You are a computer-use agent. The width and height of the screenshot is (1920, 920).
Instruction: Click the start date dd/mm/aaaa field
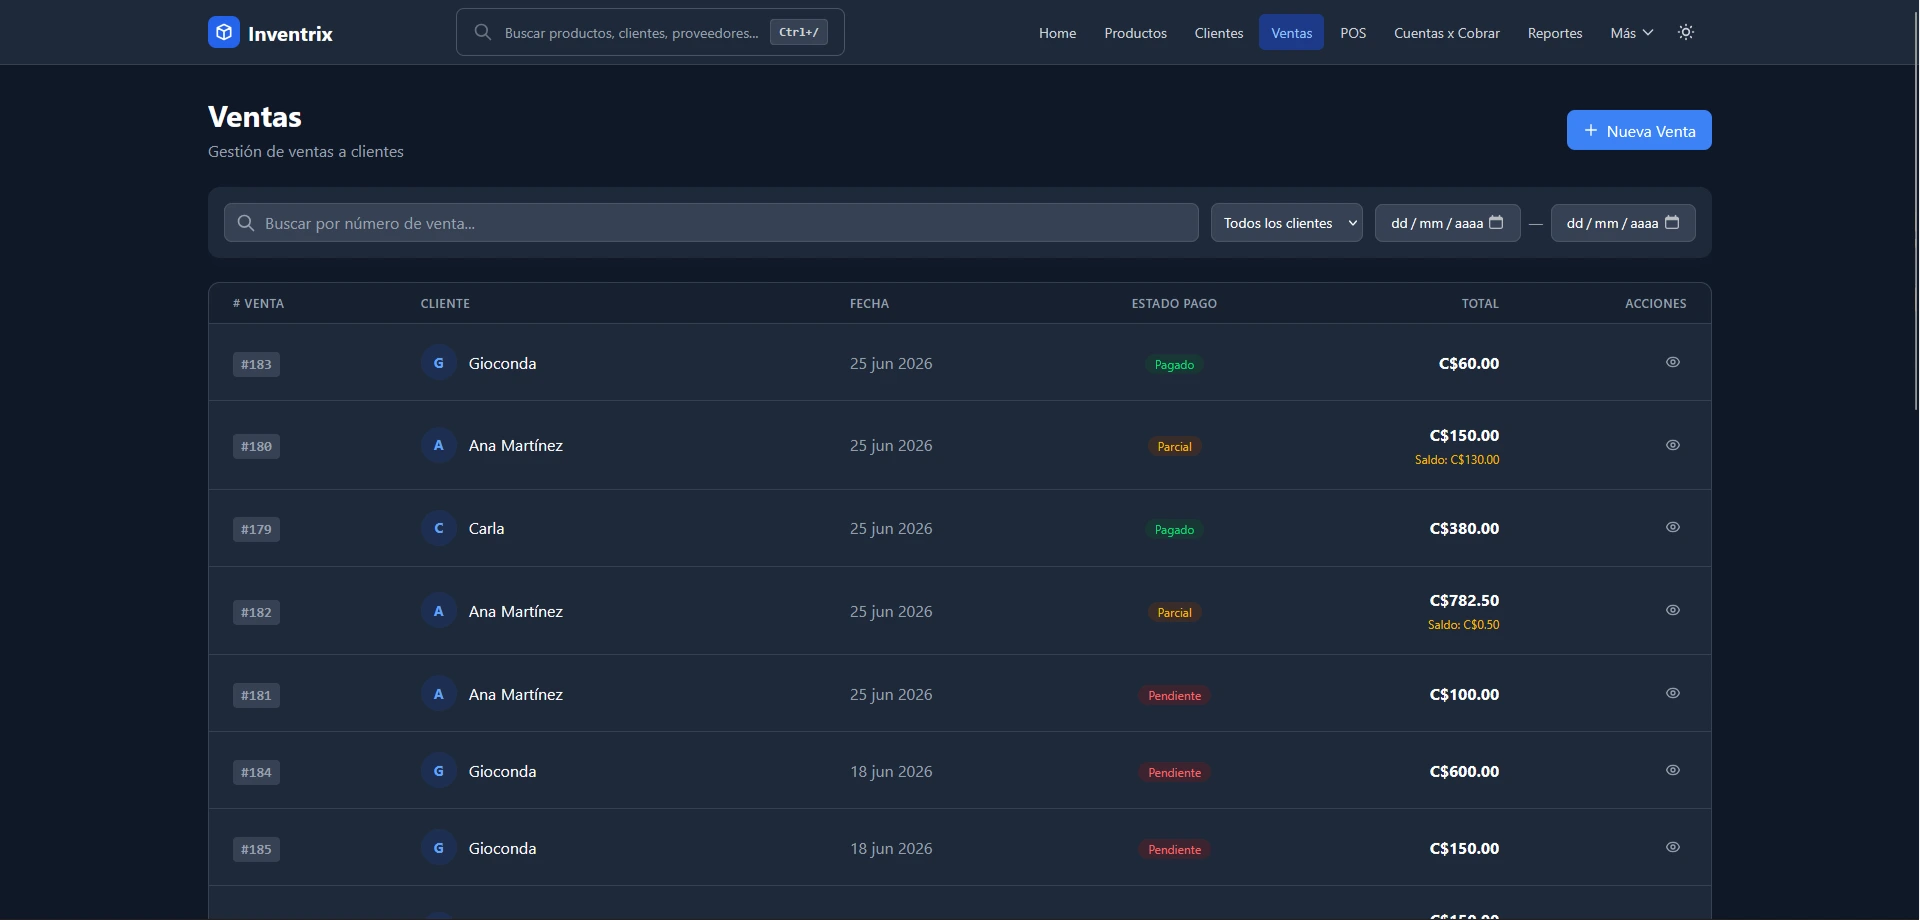pos(1447,223)
